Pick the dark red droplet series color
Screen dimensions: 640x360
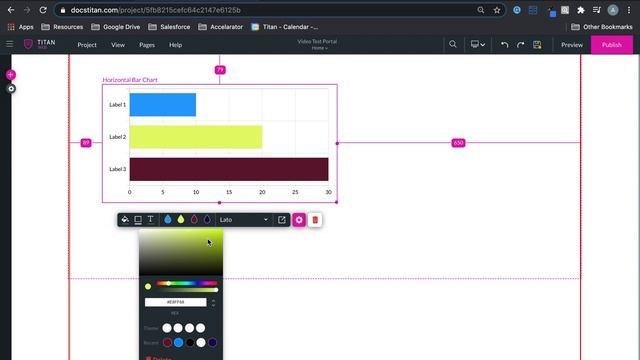[x=194, y=220]
